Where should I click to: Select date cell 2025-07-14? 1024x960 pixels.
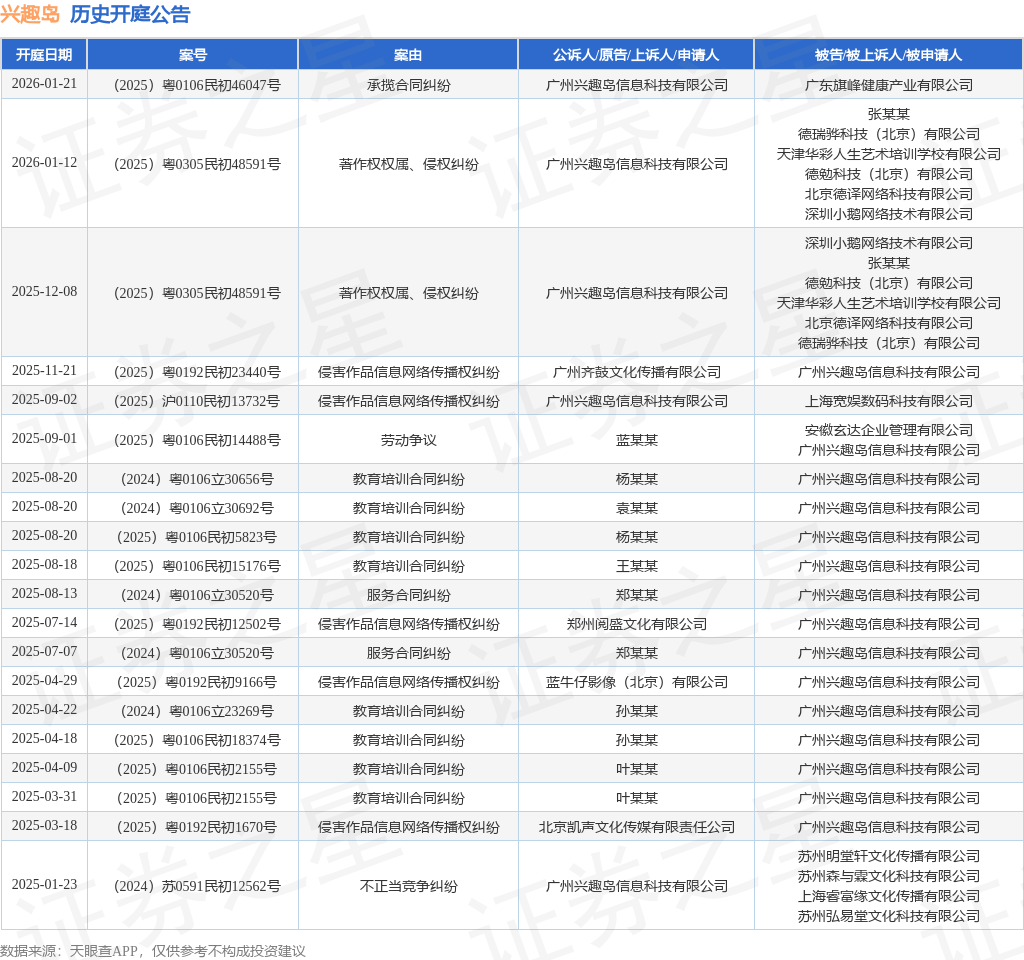[44, 623]
